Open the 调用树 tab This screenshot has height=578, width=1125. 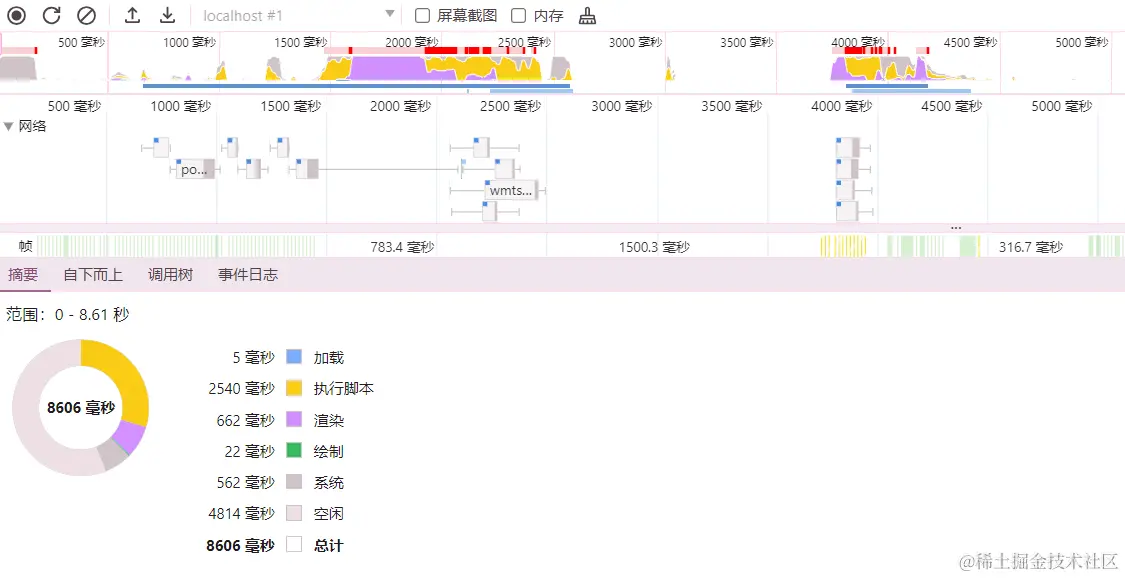coord(170,275)
